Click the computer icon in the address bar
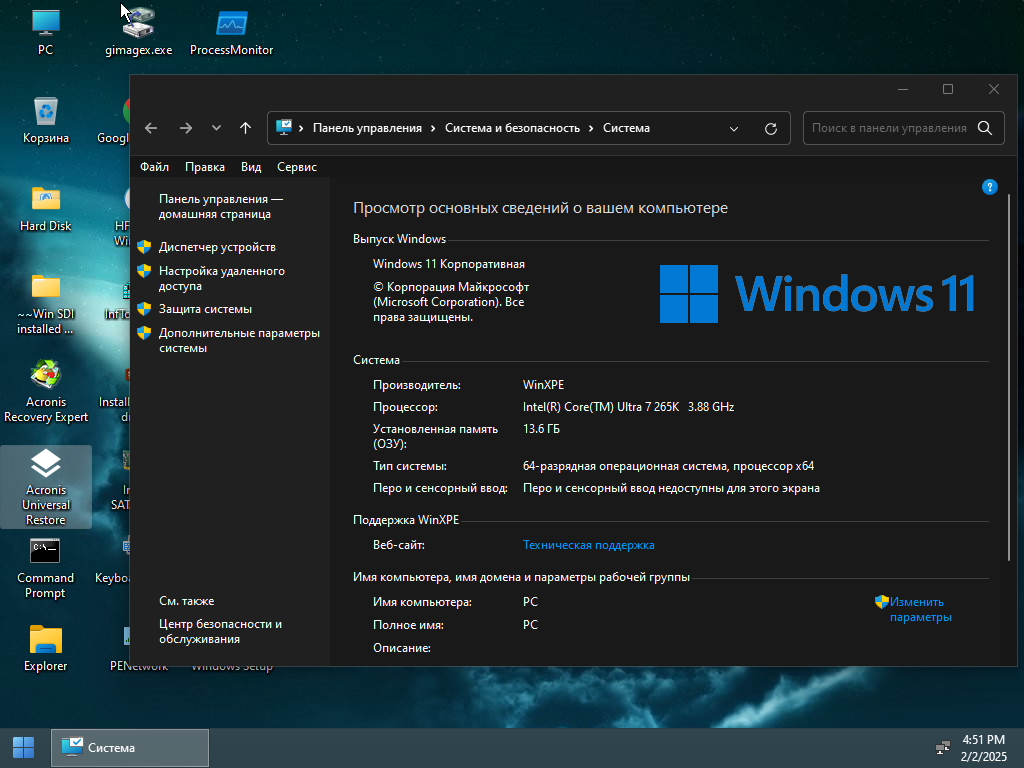Viewport: 1024px width, 768px height. click(284, 127)
